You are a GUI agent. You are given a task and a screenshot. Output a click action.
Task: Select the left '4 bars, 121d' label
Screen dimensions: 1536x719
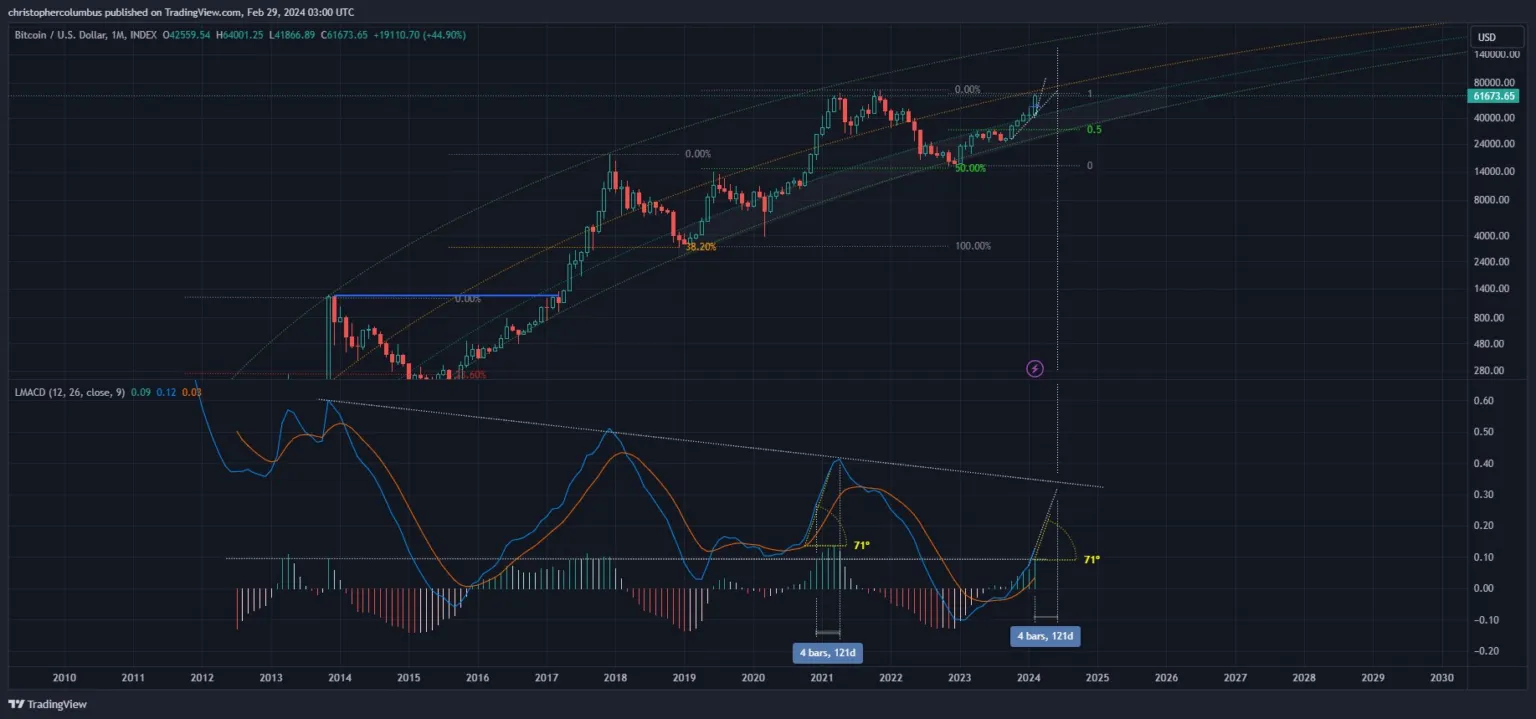click(829, 653)
